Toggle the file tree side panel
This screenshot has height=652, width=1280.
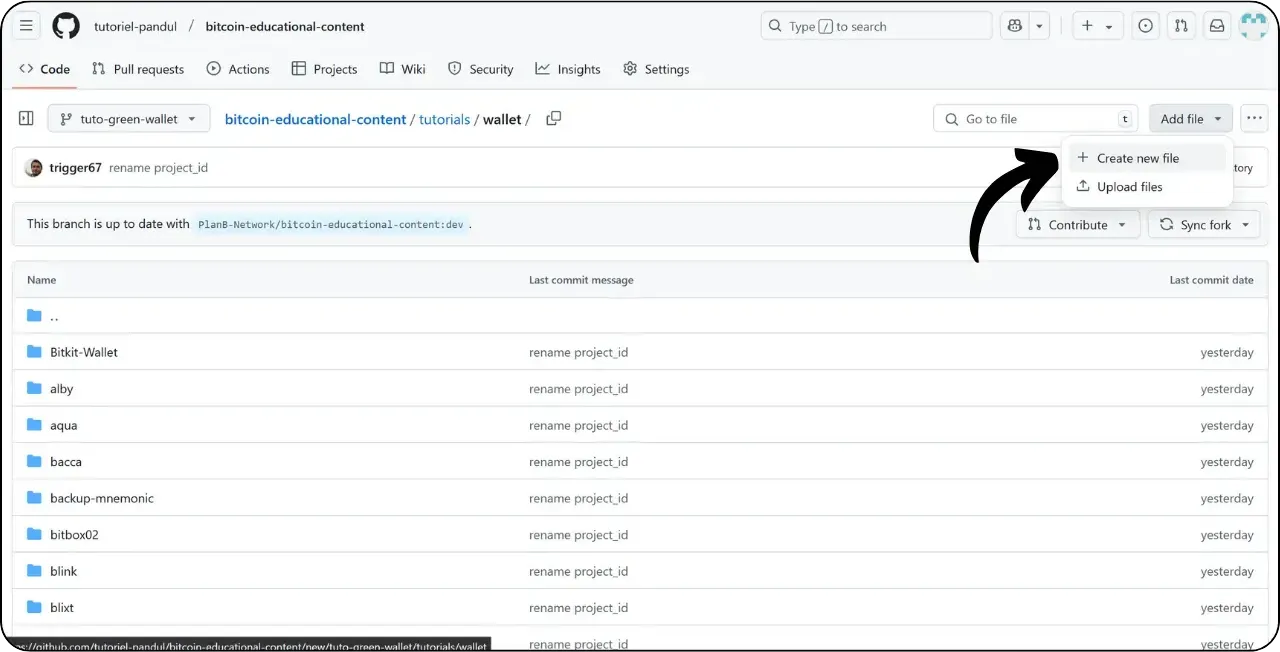click(26, 118)
